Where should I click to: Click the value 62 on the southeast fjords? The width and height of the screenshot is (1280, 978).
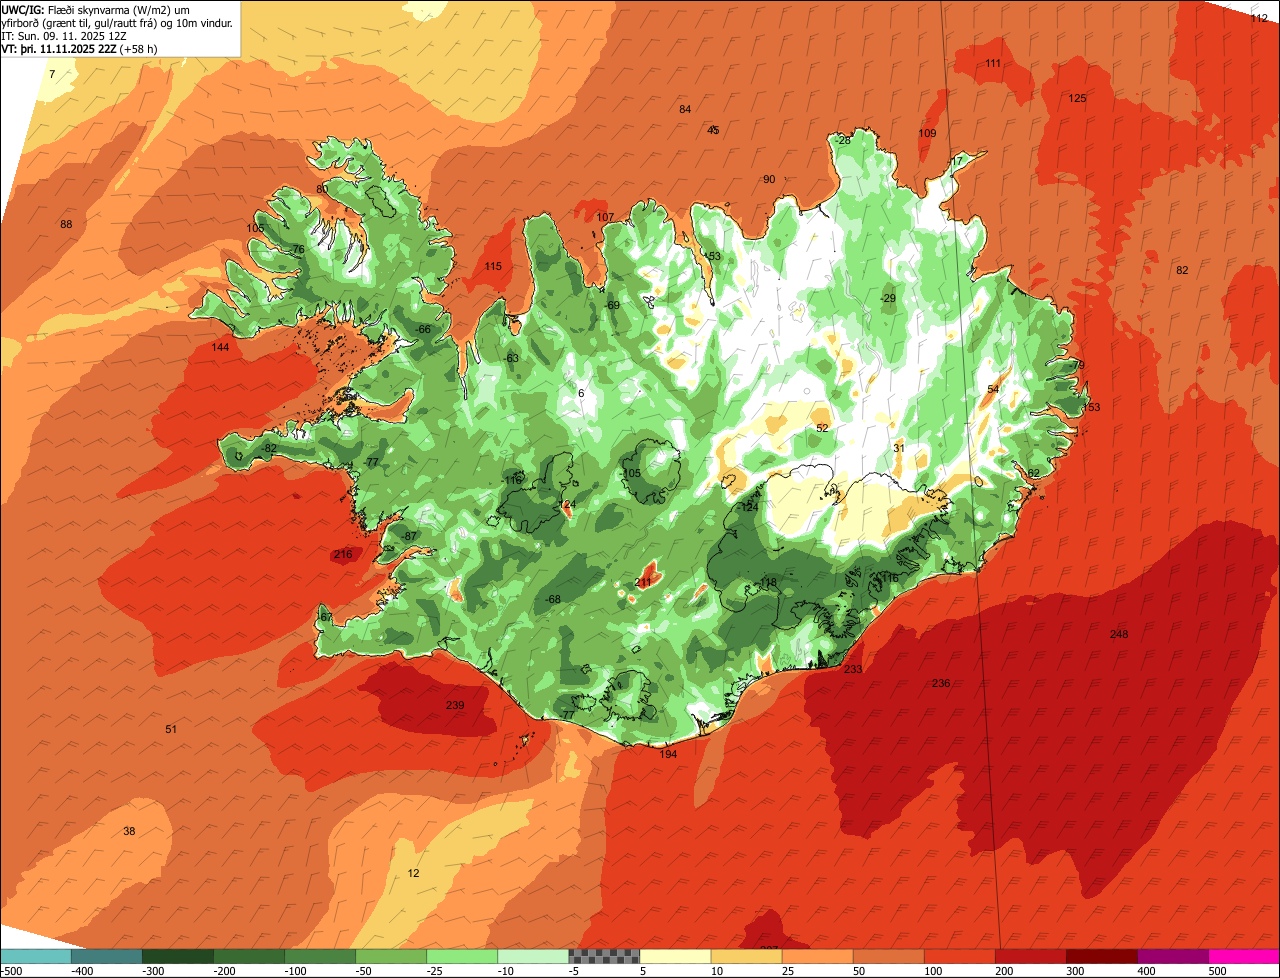tap(1034, 473)
